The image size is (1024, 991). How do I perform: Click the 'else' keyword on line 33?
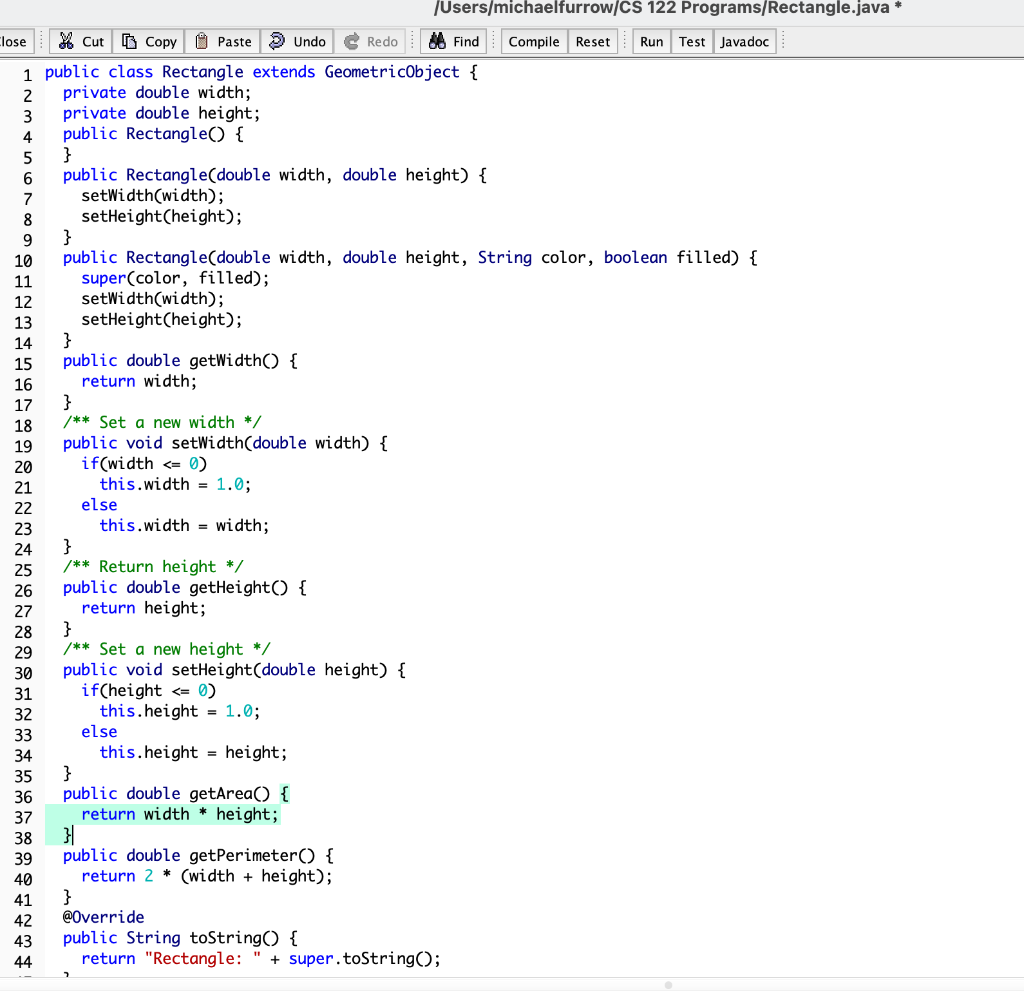click(99, 732)
